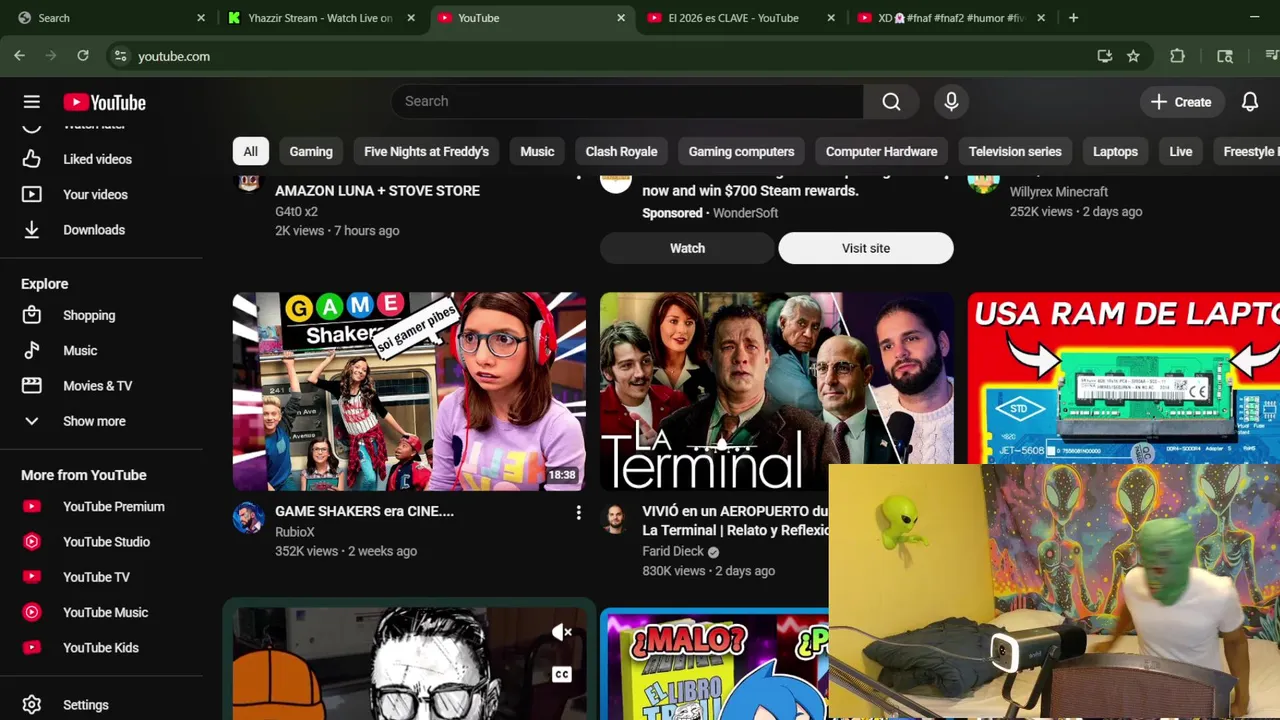Open Settings gear in sidebar
This screenshot has height=720, width=1280.
(x=32, y=705)
